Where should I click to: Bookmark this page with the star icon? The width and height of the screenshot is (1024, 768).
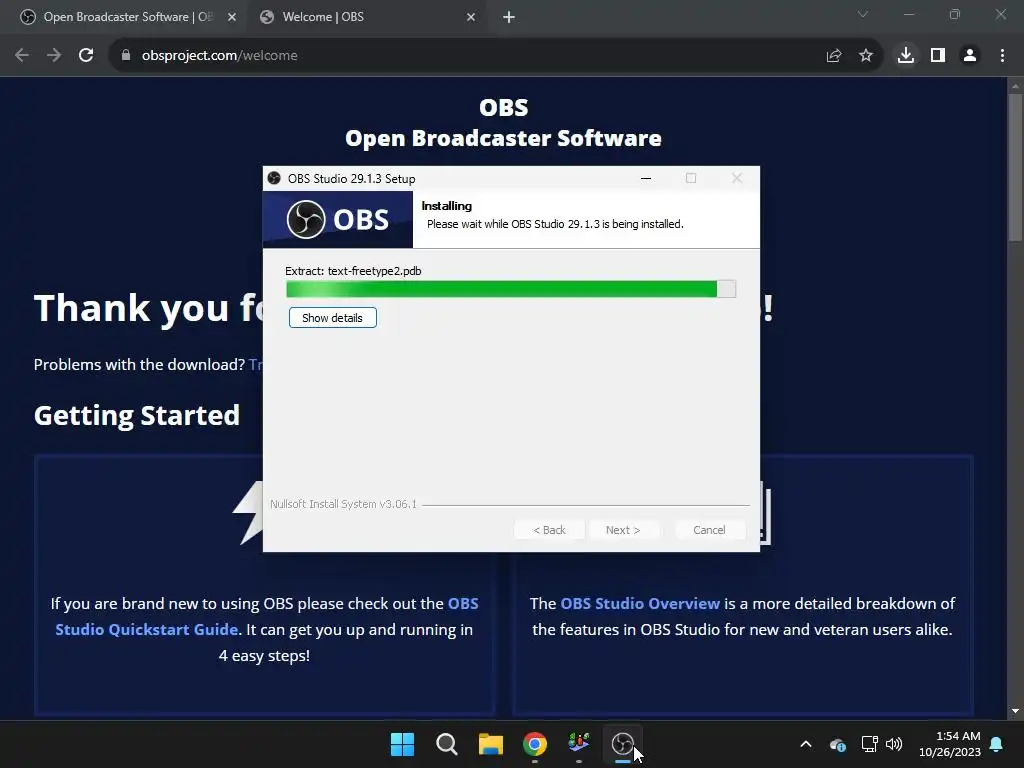(x=866, y=56)
